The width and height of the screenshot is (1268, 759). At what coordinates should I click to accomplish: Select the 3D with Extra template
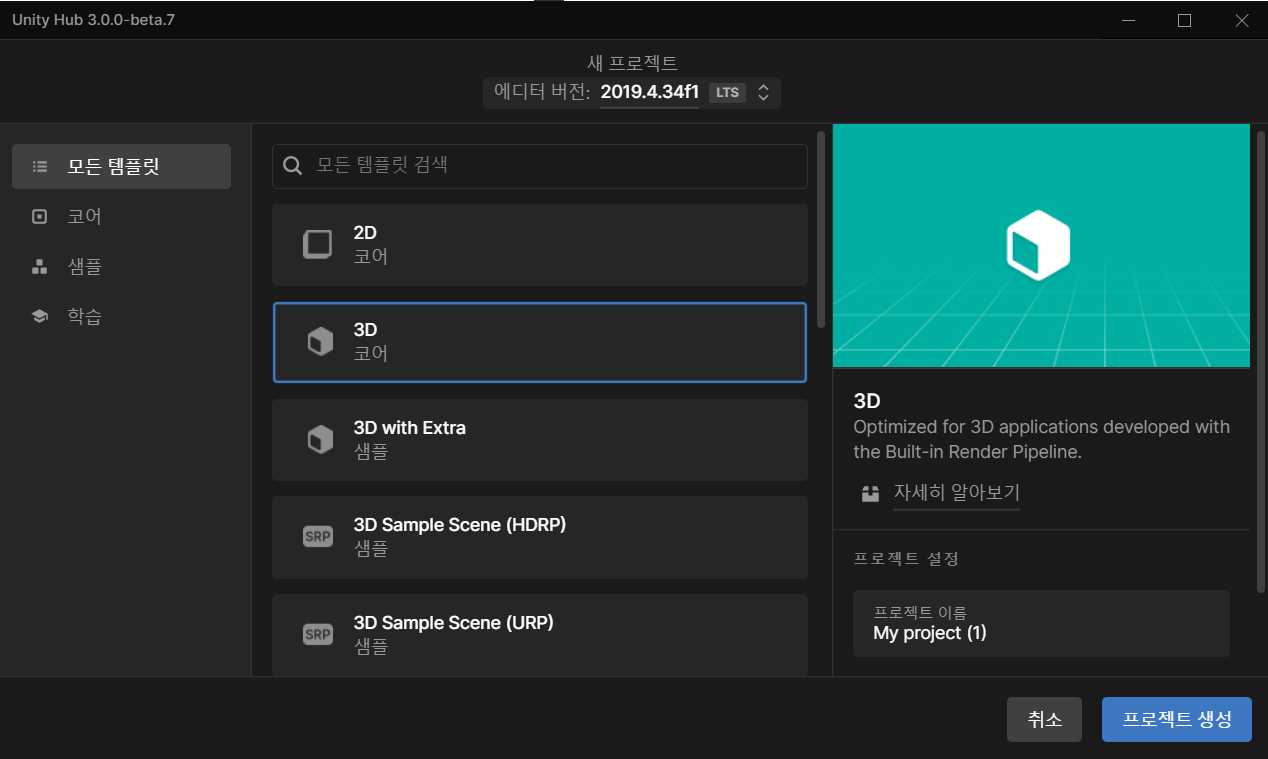(539, 440)
